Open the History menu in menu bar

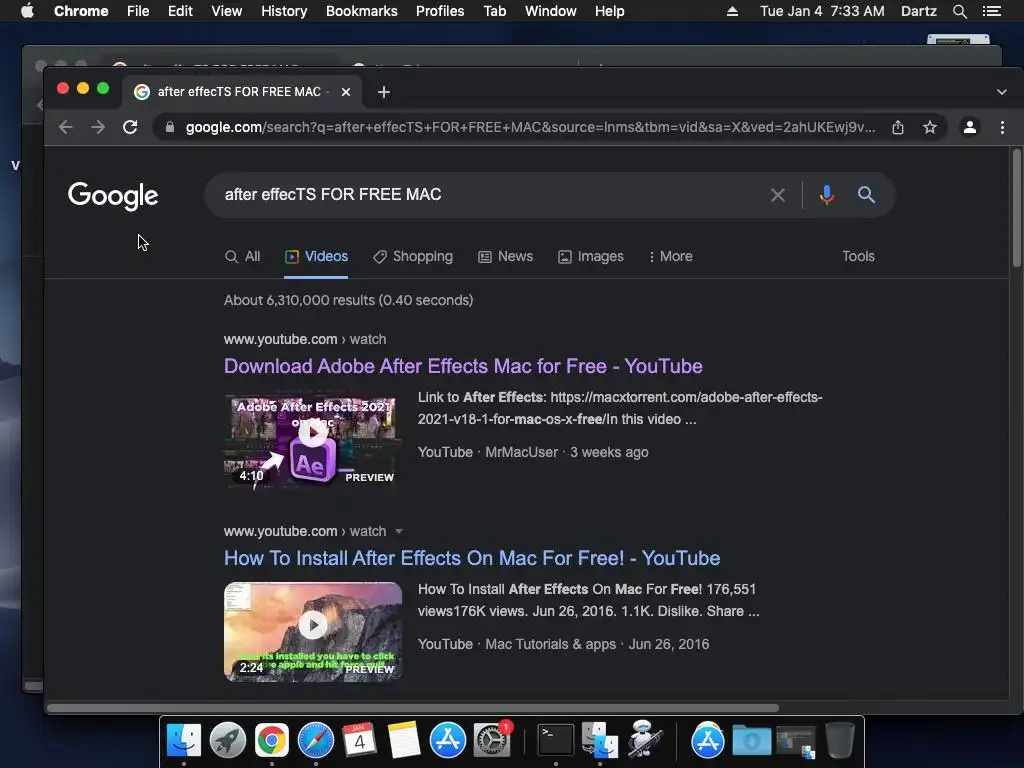click(284, 11)
